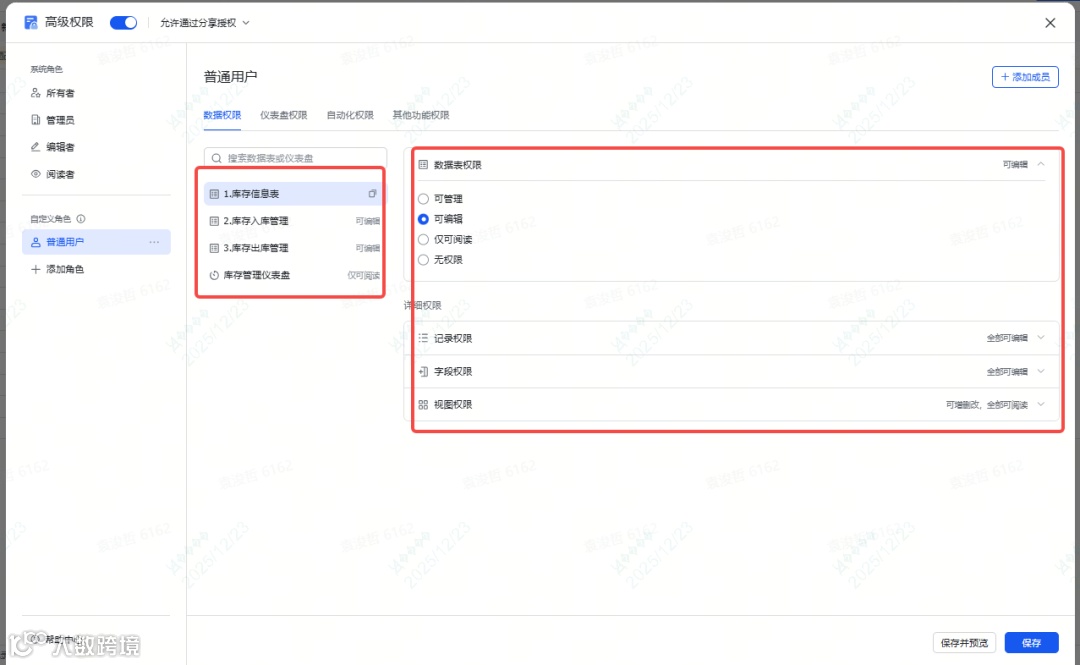The height and width of the screenshot is (665, 1080).
Task: Click the table icon of 3.库存出库管理
Action: tap(214, 248)
